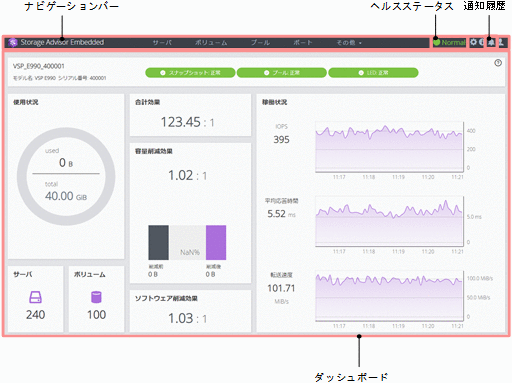Click the 平均応答時間 line graph
Image resolution: width=512 pixels, height=383 pixels.
[x=389, y=221]
